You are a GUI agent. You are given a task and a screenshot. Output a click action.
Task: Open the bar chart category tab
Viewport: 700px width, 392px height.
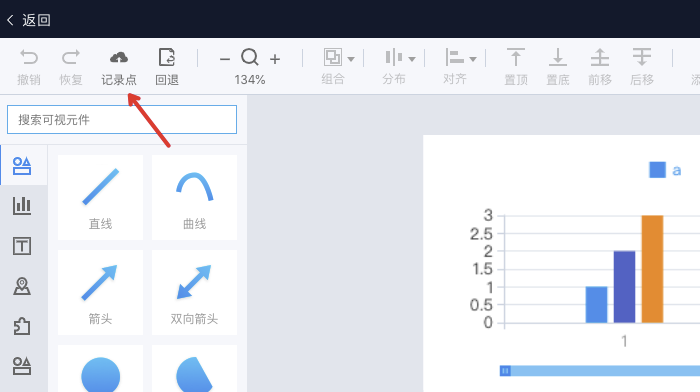[22, 206]
